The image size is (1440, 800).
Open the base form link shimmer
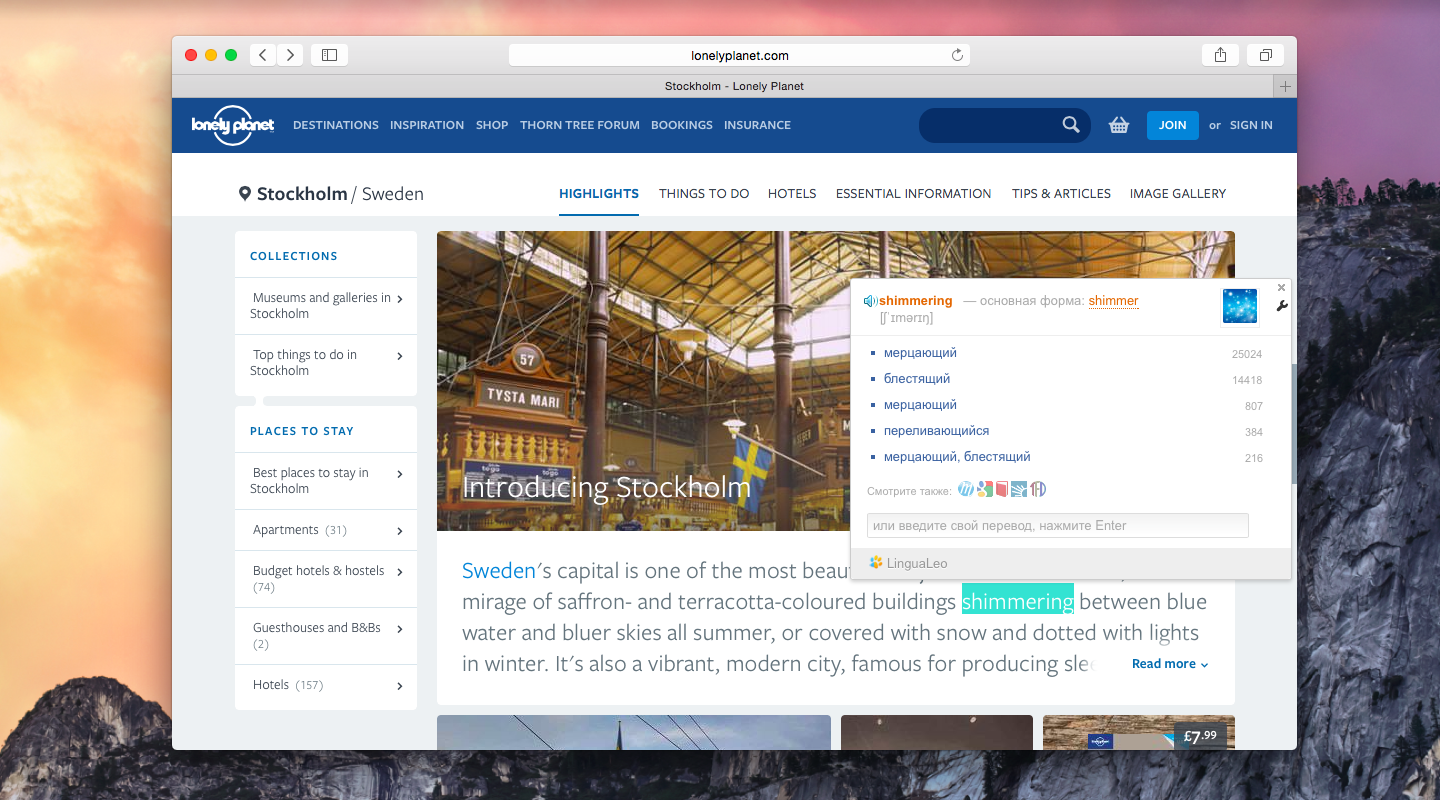[x=1114, y=301]
